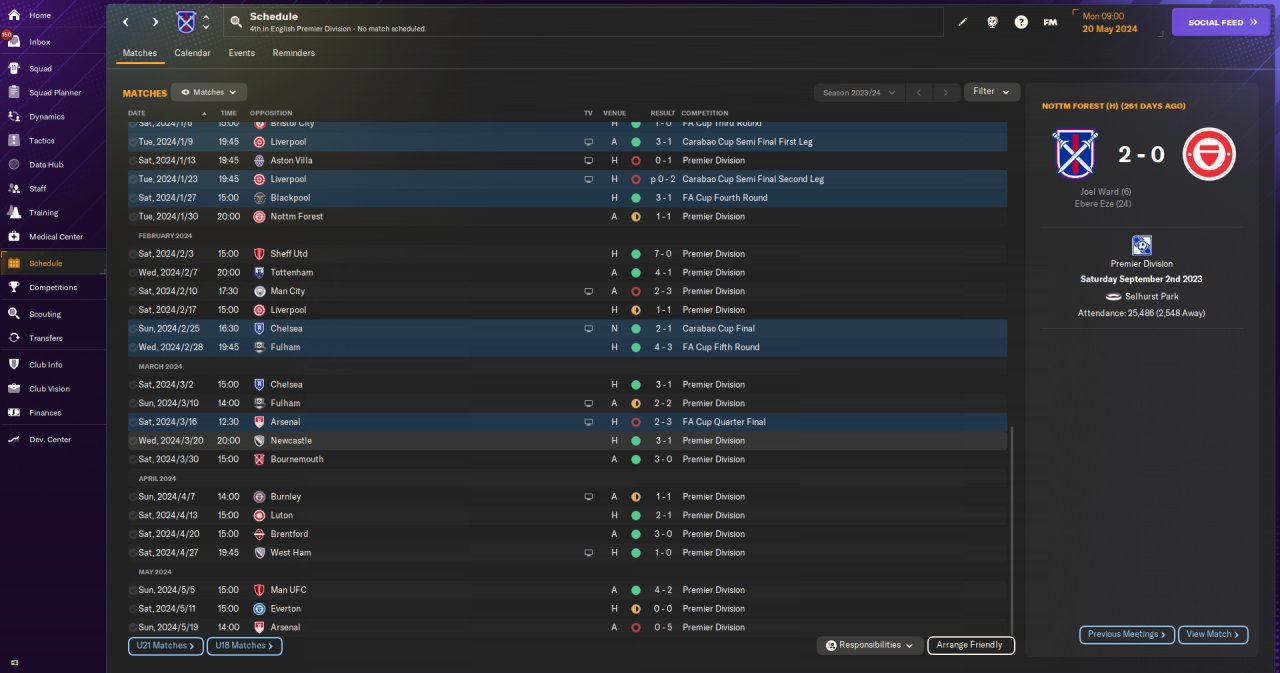1280x673 pixels.
Task: Select Schedule in the sidebar
Action: (53, 263)
